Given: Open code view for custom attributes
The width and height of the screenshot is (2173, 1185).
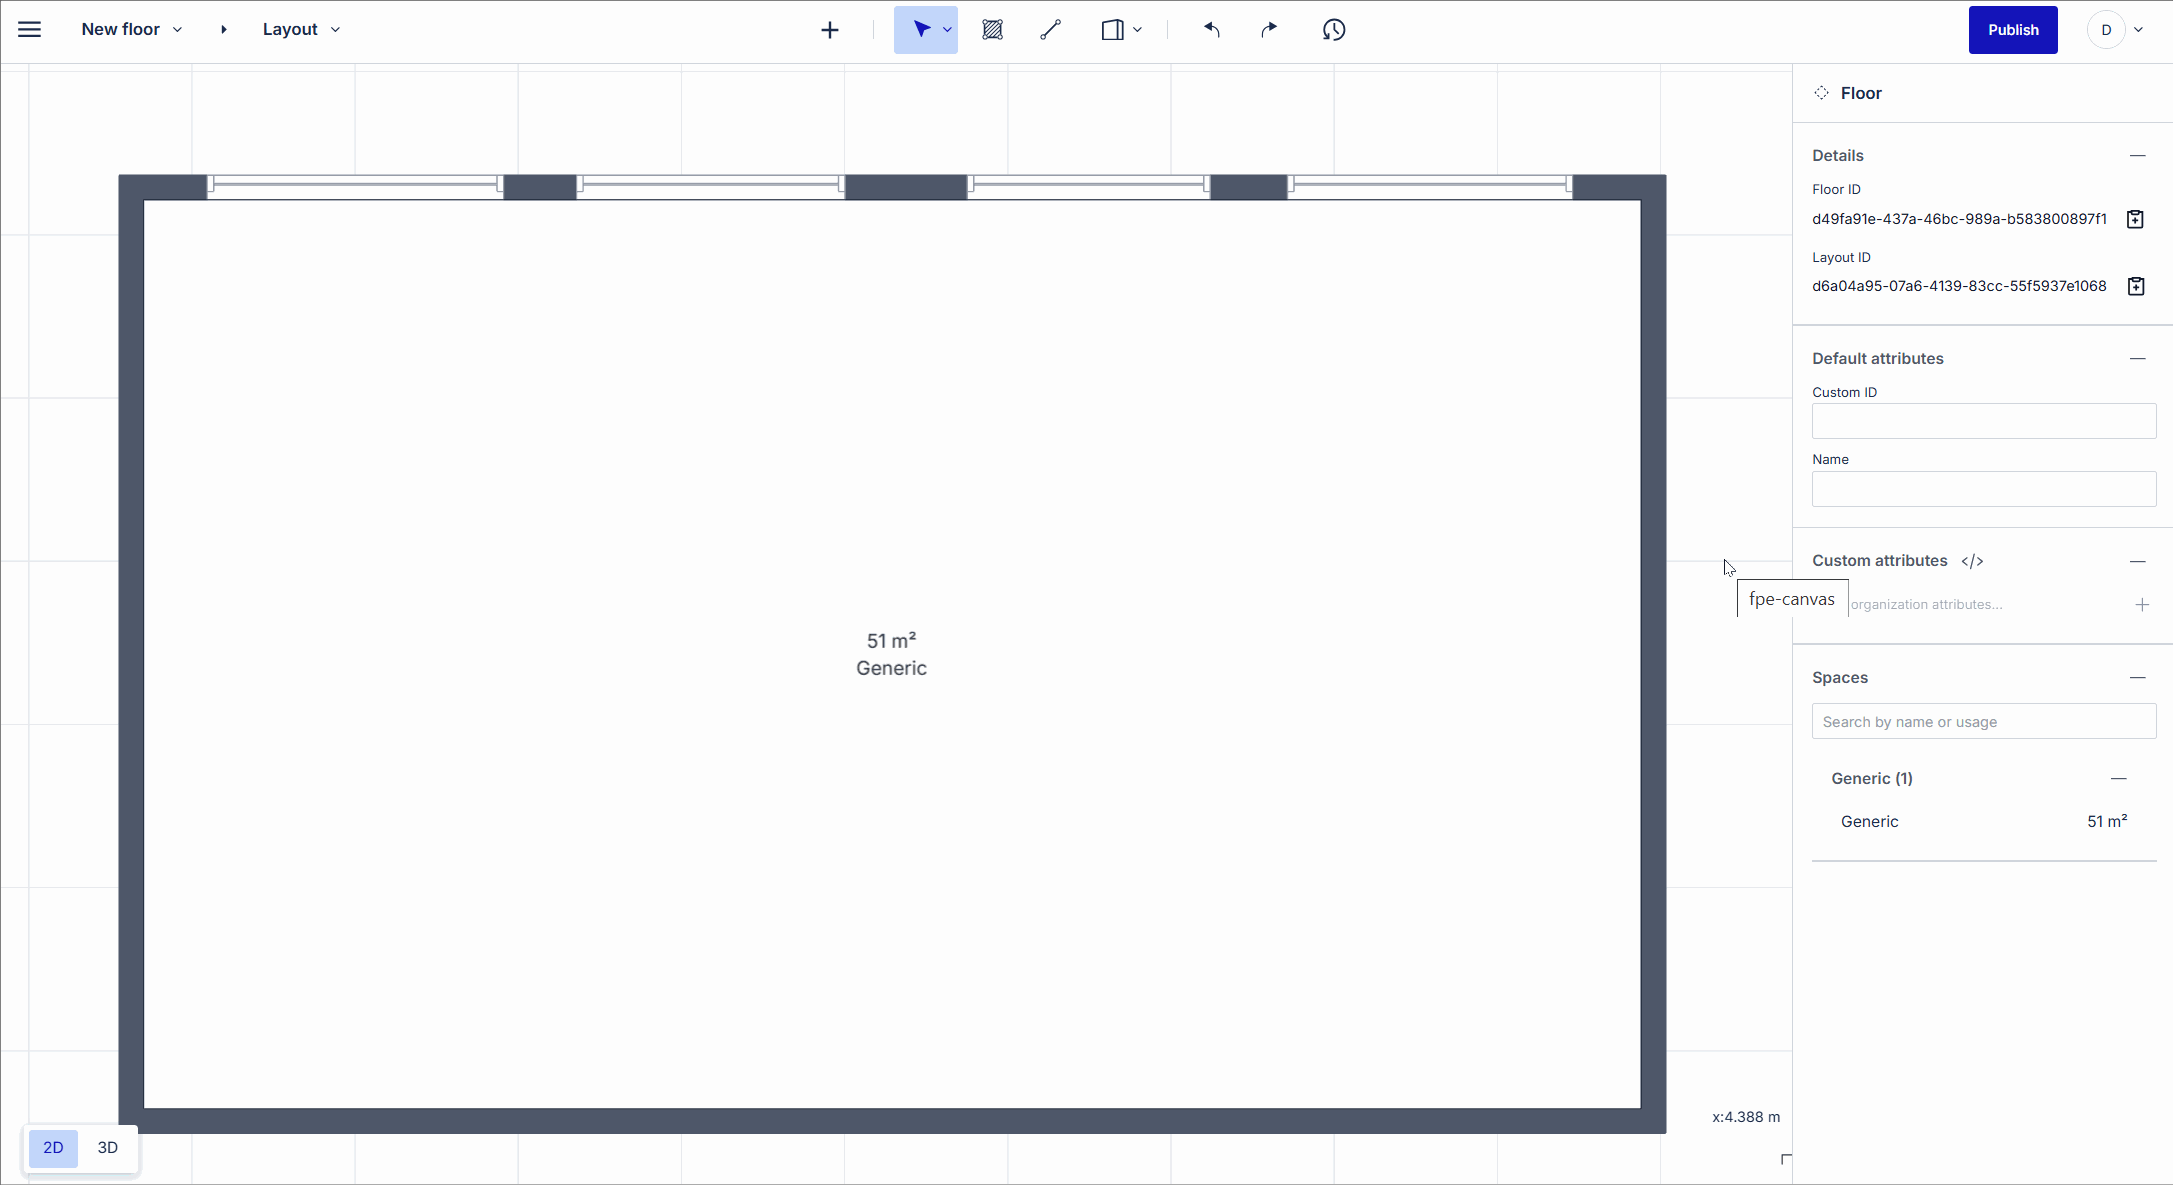Looking at the screenshot, I should coord(1972,560).
